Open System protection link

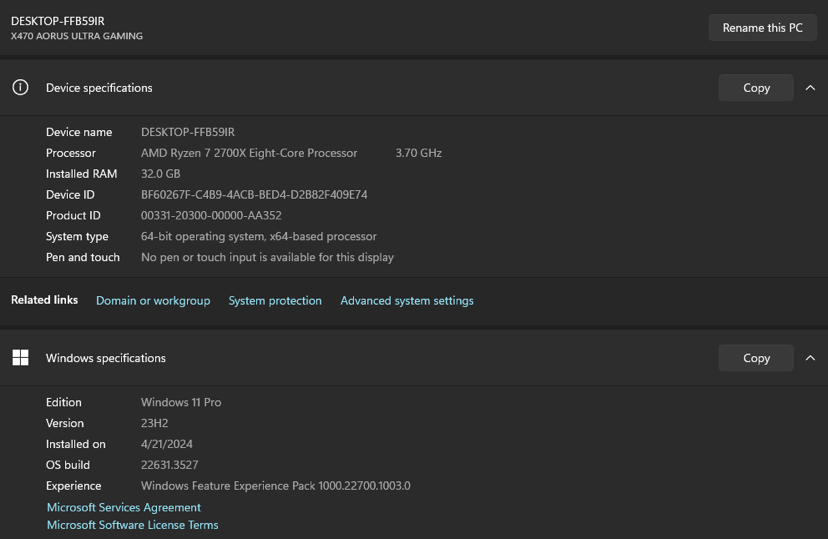tap(275, 300)
